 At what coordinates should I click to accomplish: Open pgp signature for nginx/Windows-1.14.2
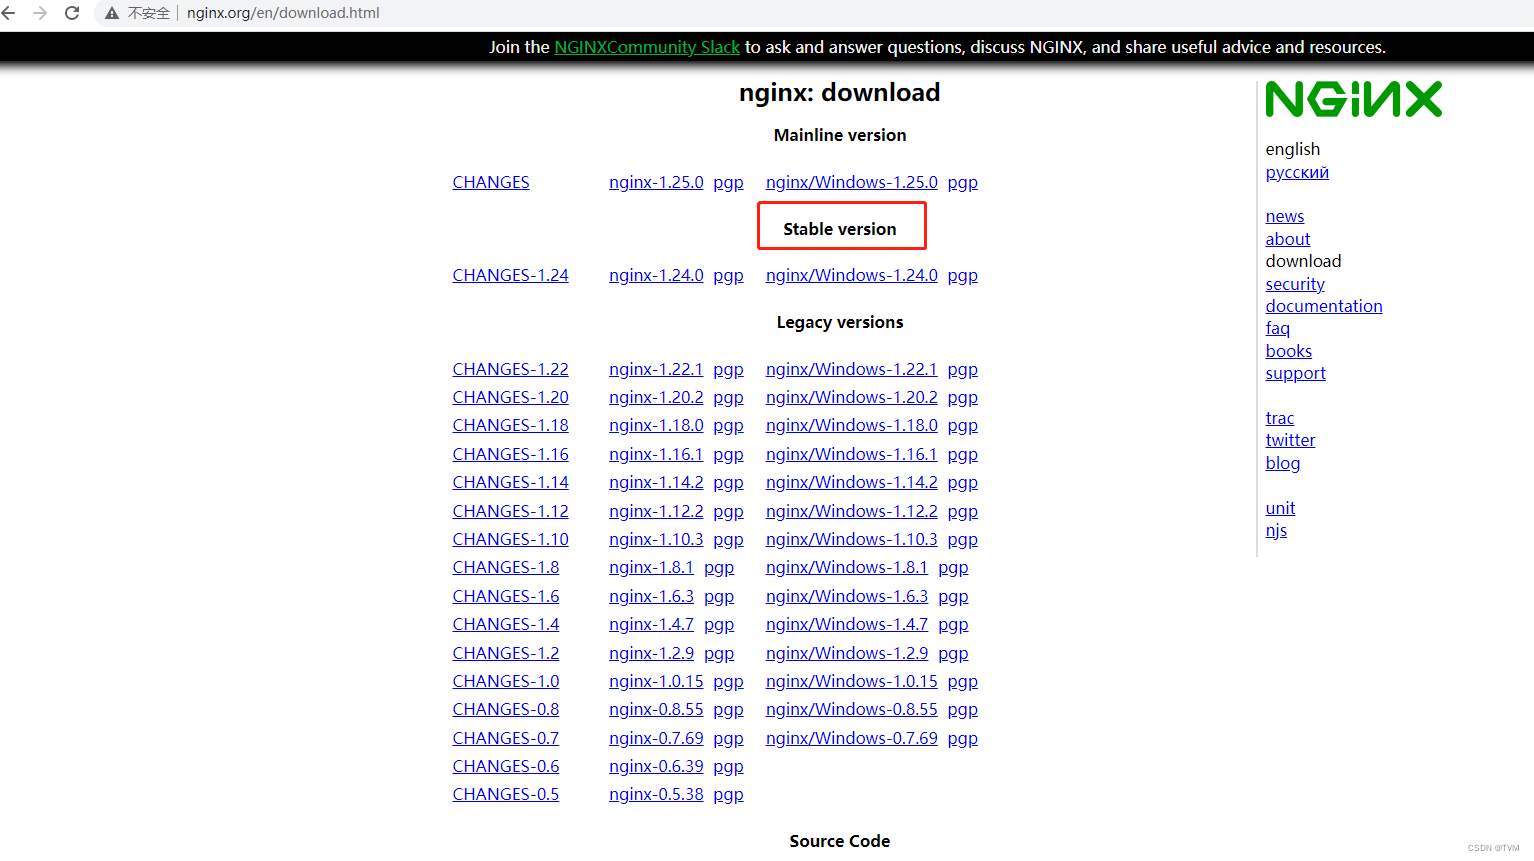(x=963, y=483)
